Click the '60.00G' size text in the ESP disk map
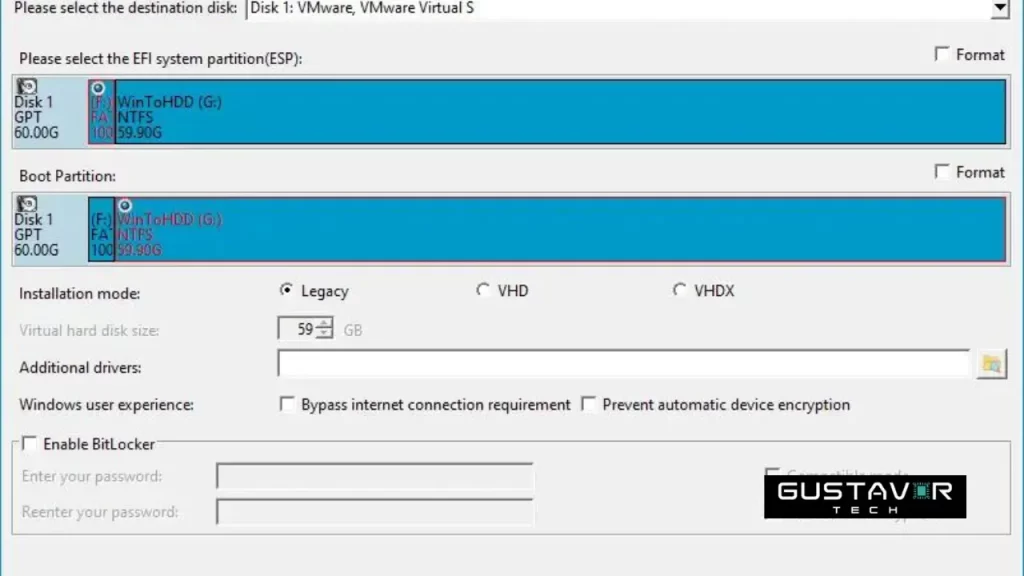 [x=36, y=133]
